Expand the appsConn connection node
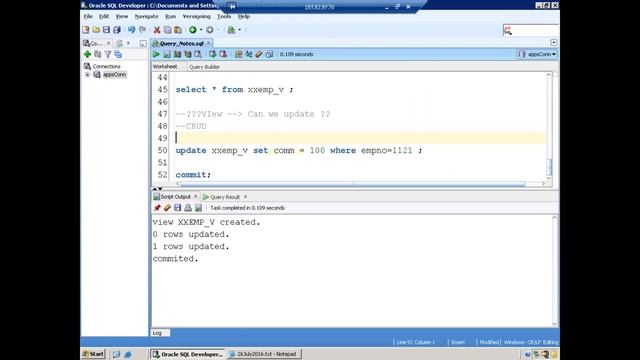Viewport: 640px width, 360px height. (87, 75)
